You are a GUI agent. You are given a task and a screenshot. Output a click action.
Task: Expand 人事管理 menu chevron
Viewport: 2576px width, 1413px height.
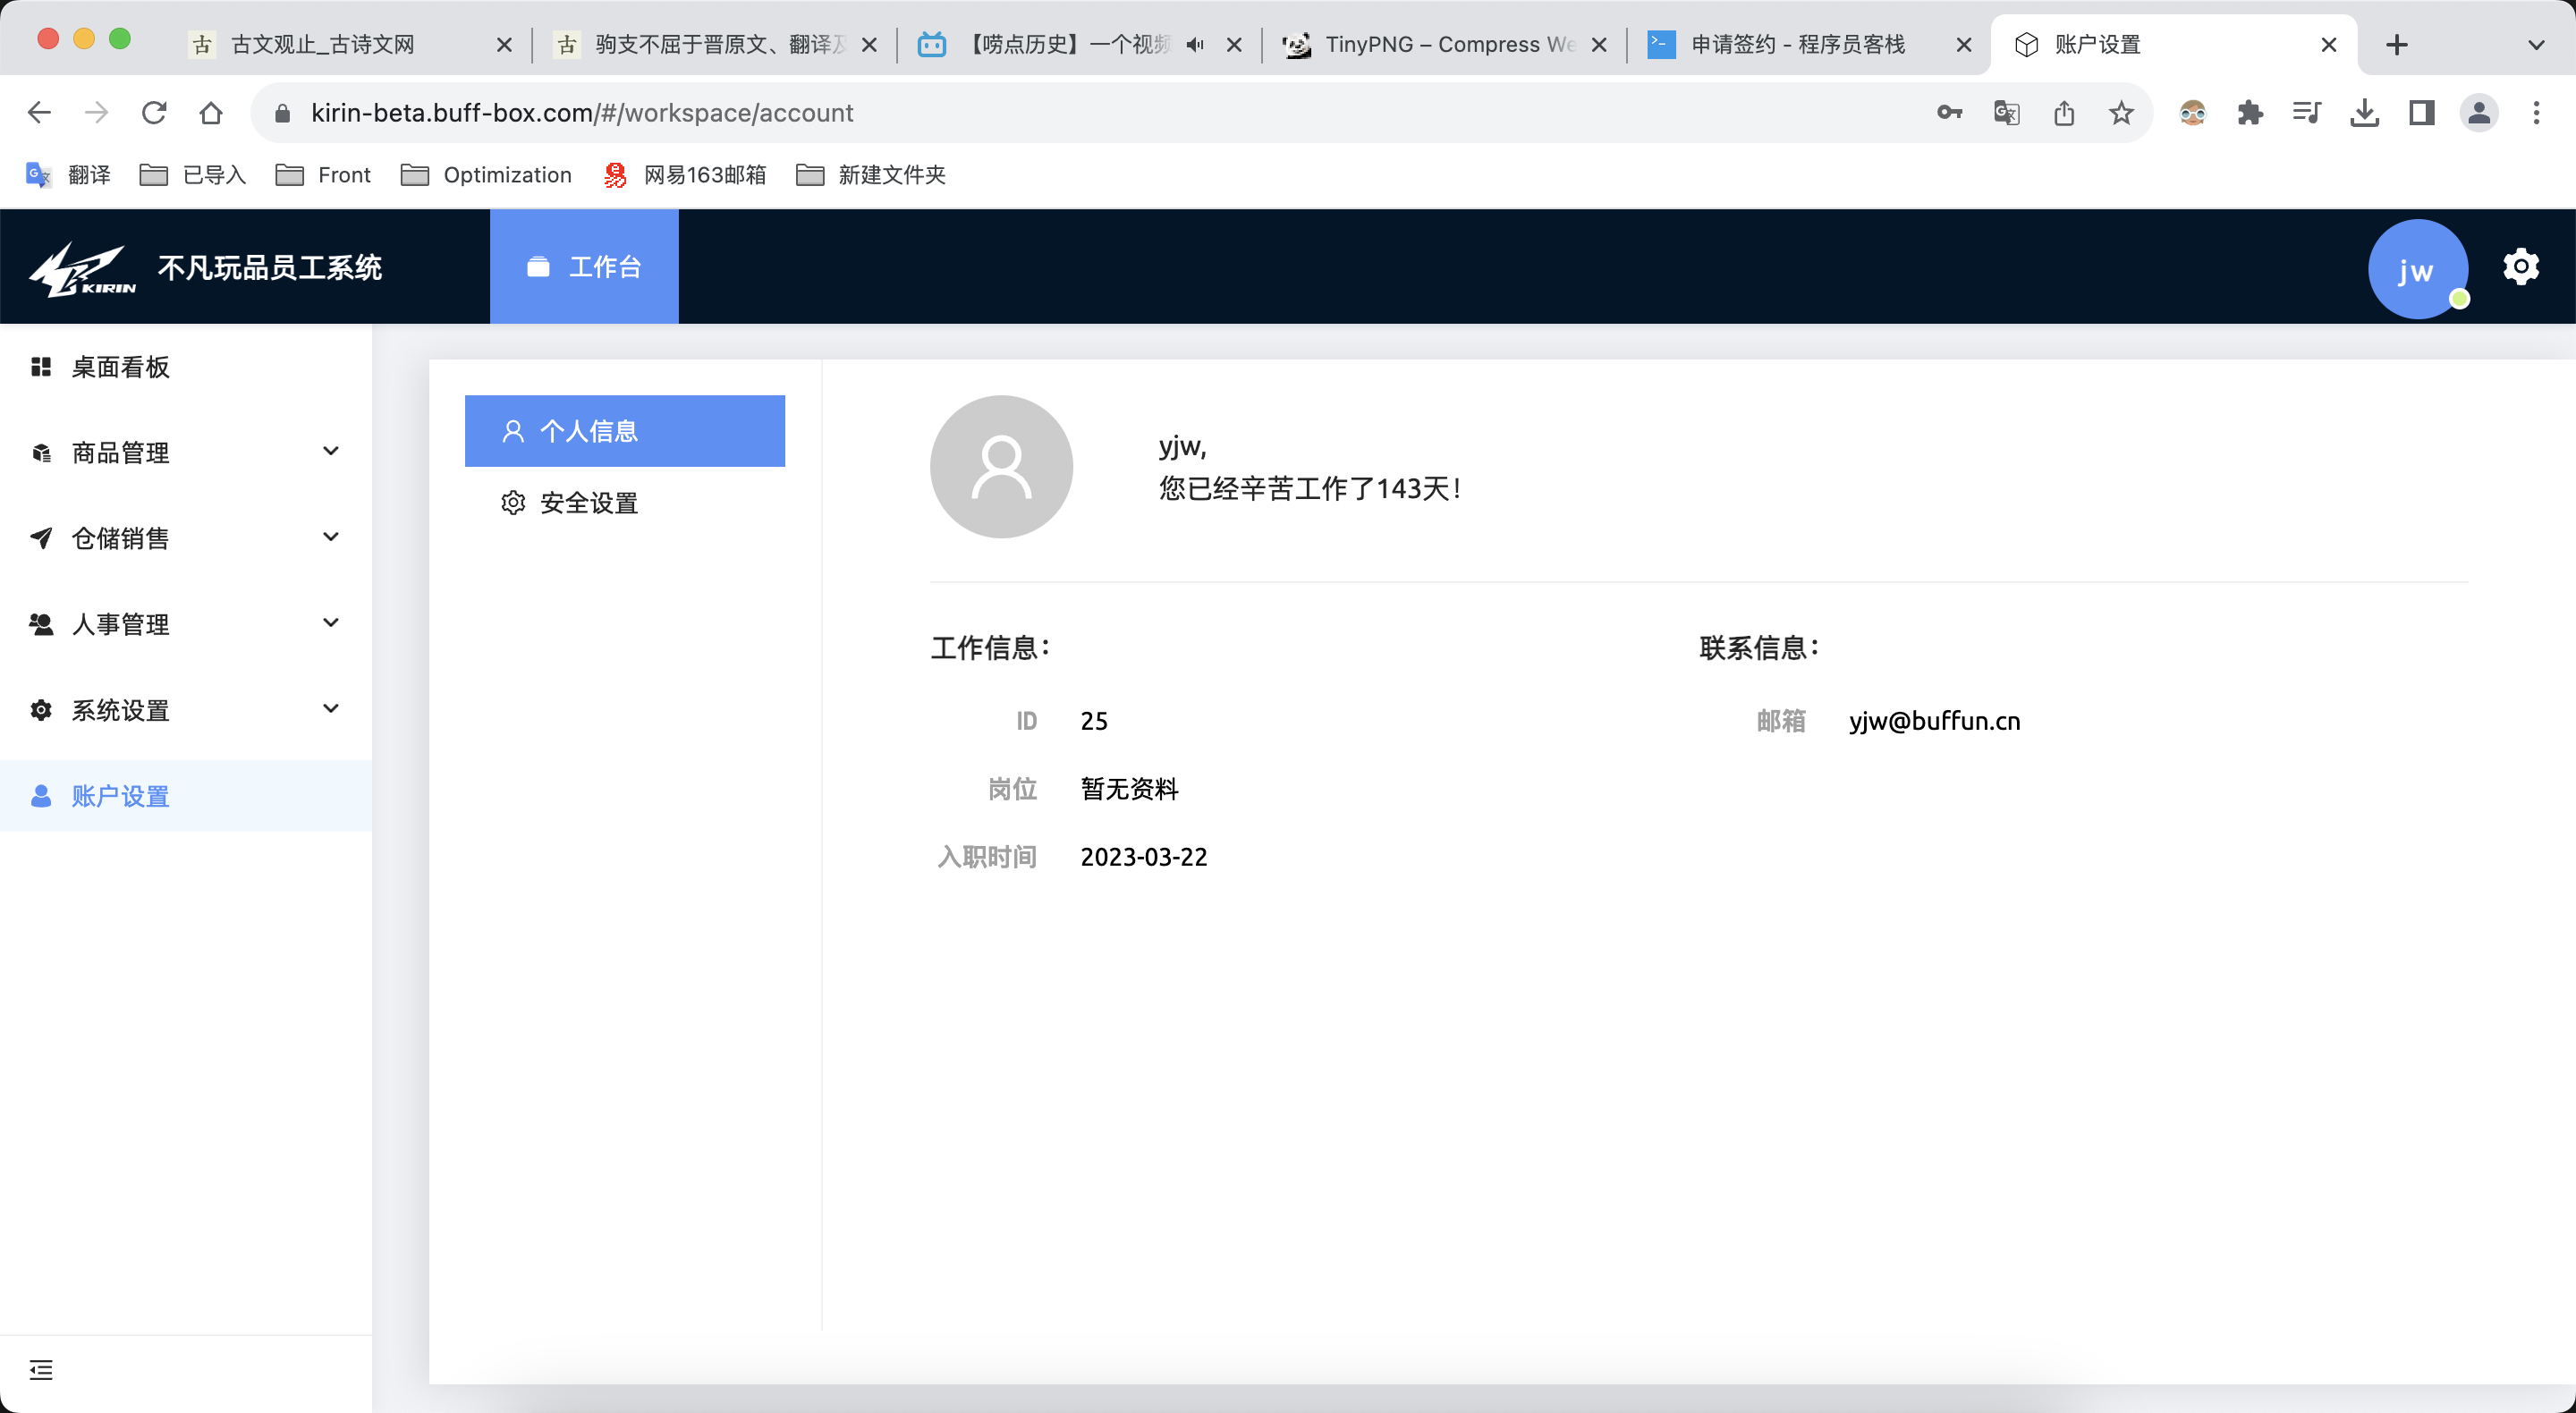(331, 624)
